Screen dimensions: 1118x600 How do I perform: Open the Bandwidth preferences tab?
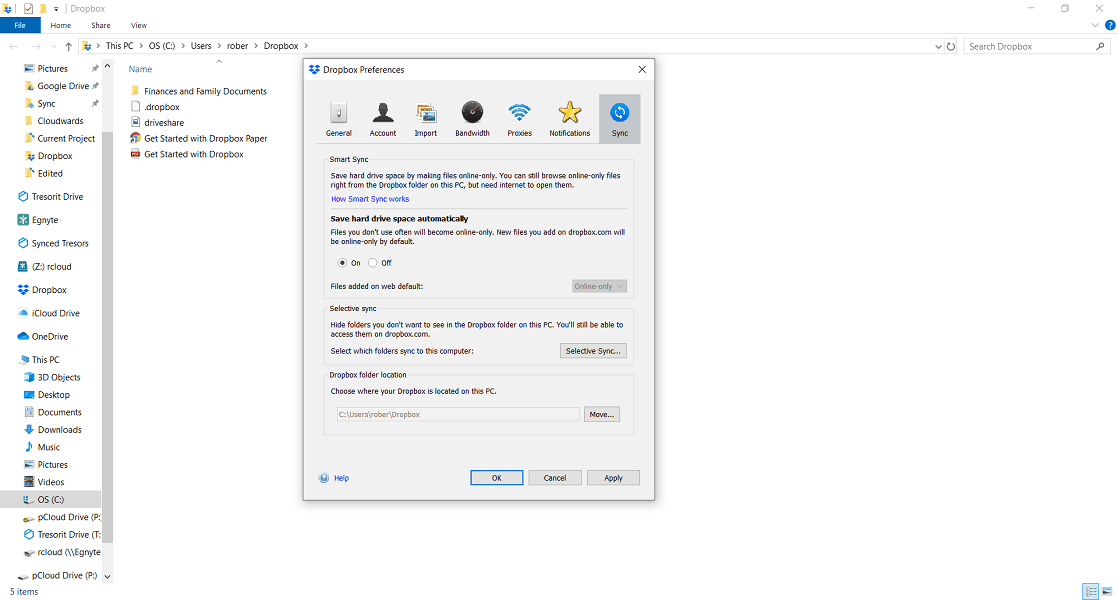pos(472,119)
